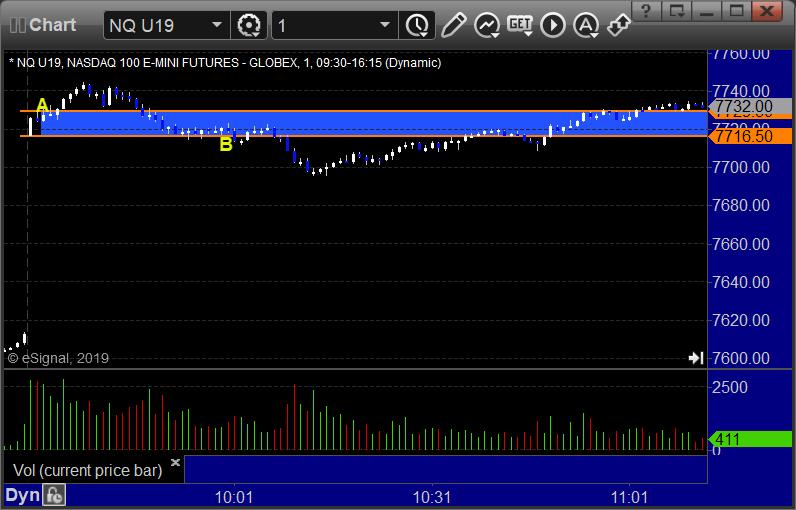Image resolution: width=796 pixels, height=510 pixels.
Task: Toggle the Dyn lock icon
Action: pyautogui.click(x=54, y=495)
